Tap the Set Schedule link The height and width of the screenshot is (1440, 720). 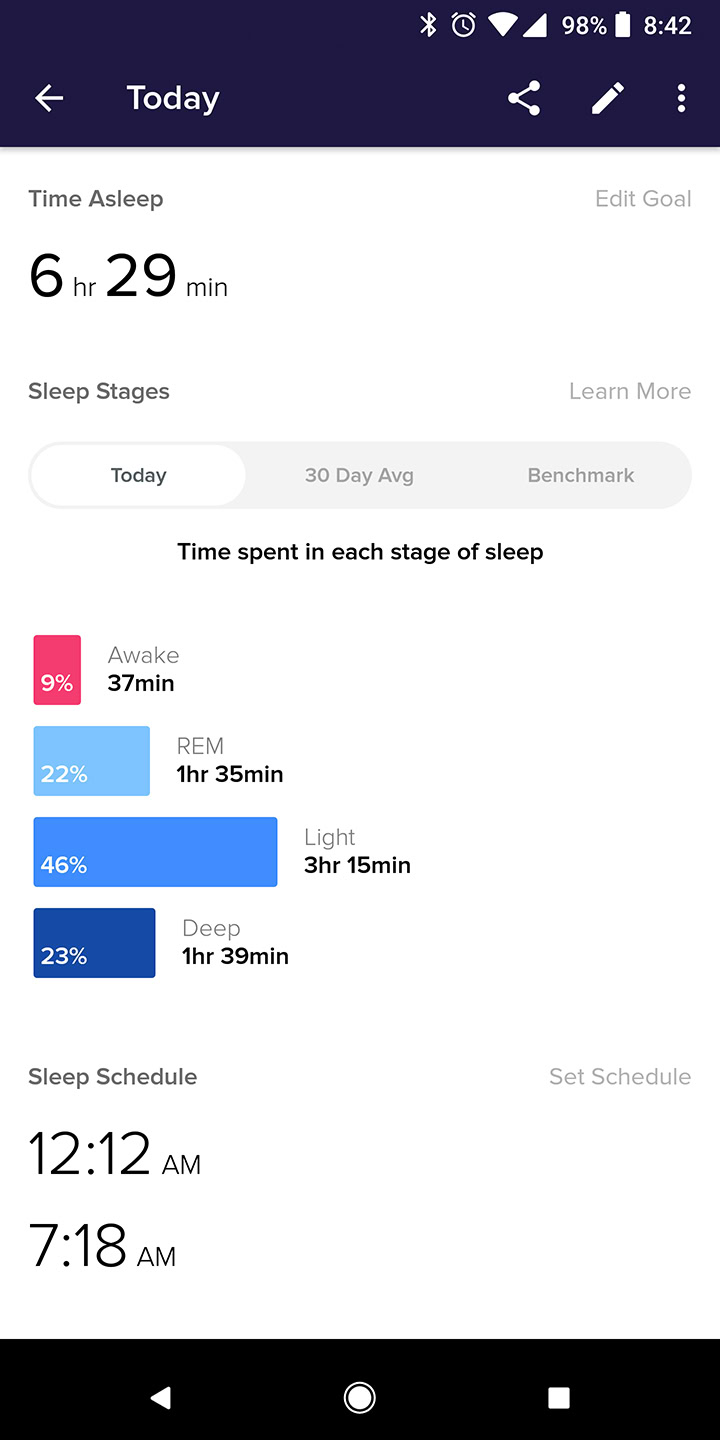[620, 1077]
